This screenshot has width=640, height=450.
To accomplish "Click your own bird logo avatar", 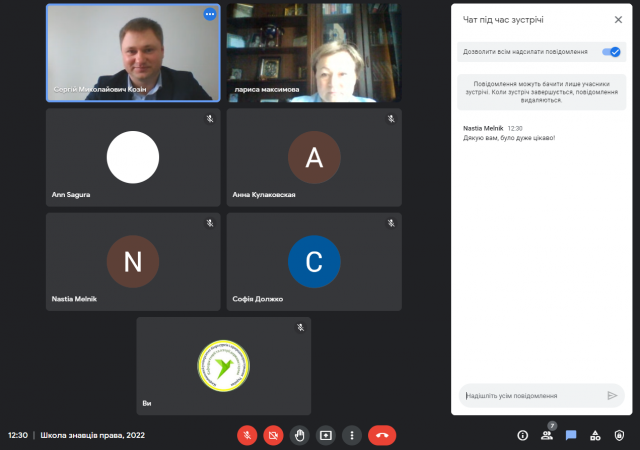I will (x=224, y=366).
